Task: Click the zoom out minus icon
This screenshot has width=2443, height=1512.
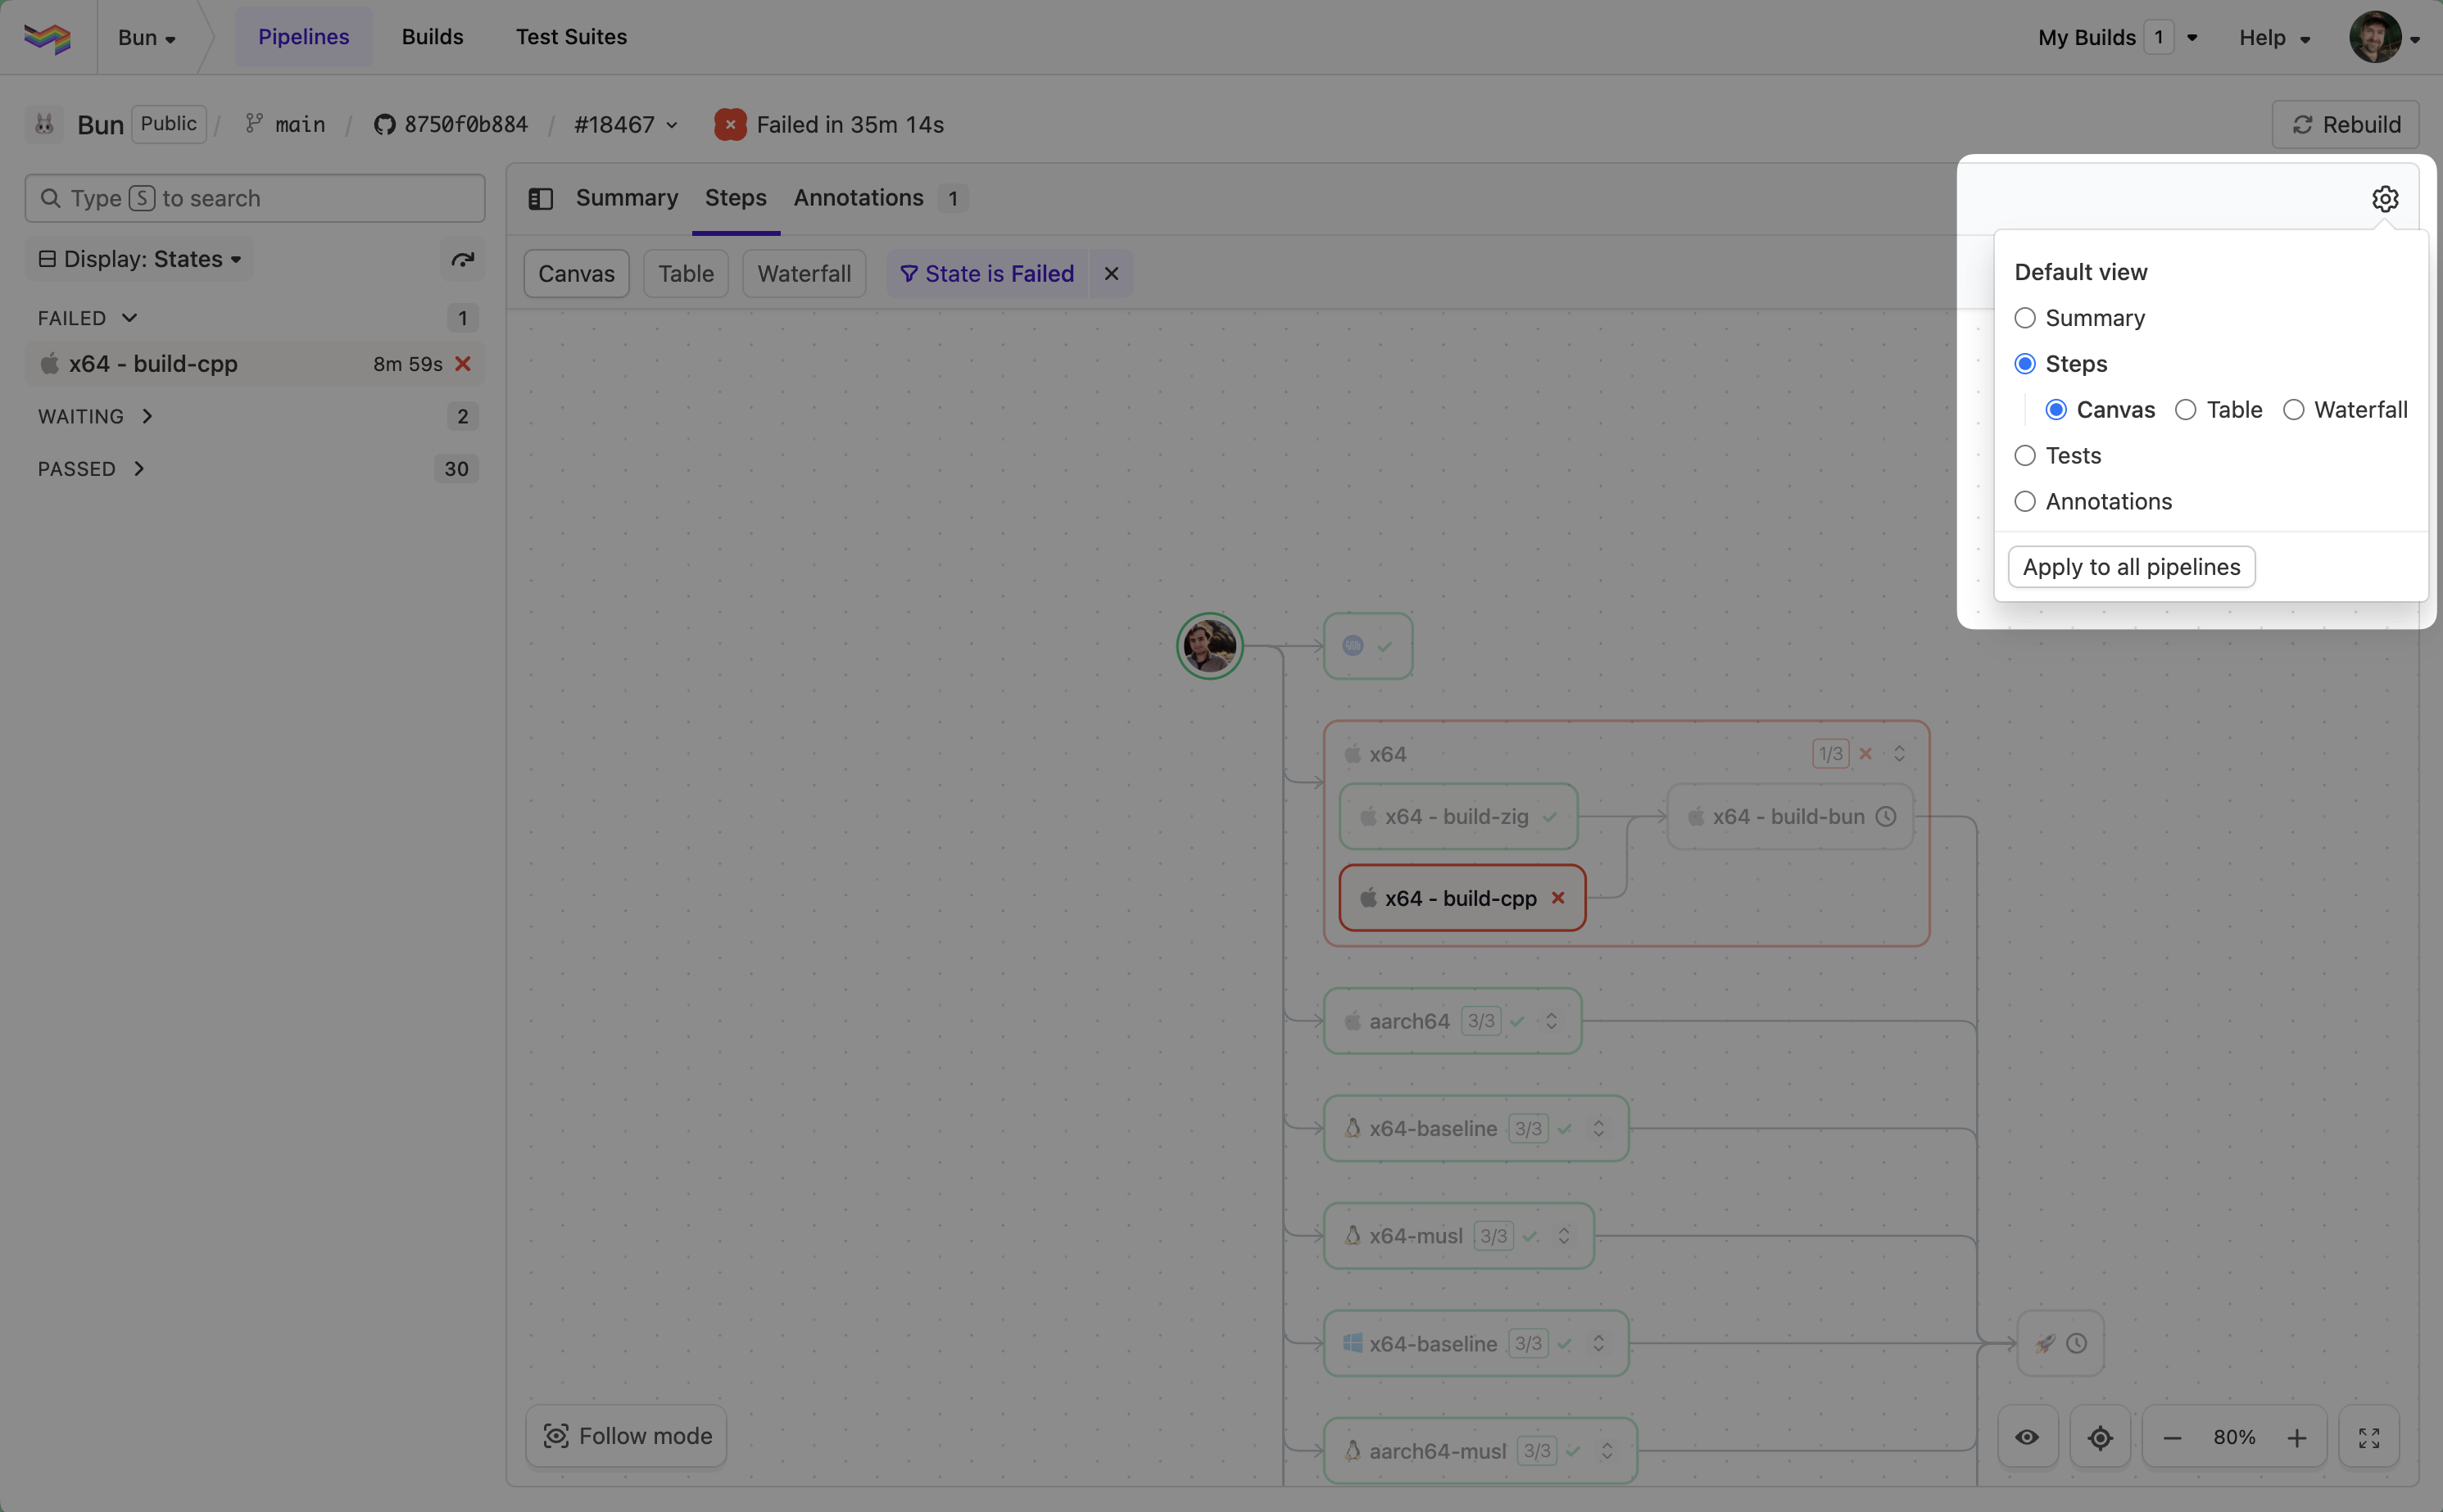Action: click(x=2172, y=1437)
